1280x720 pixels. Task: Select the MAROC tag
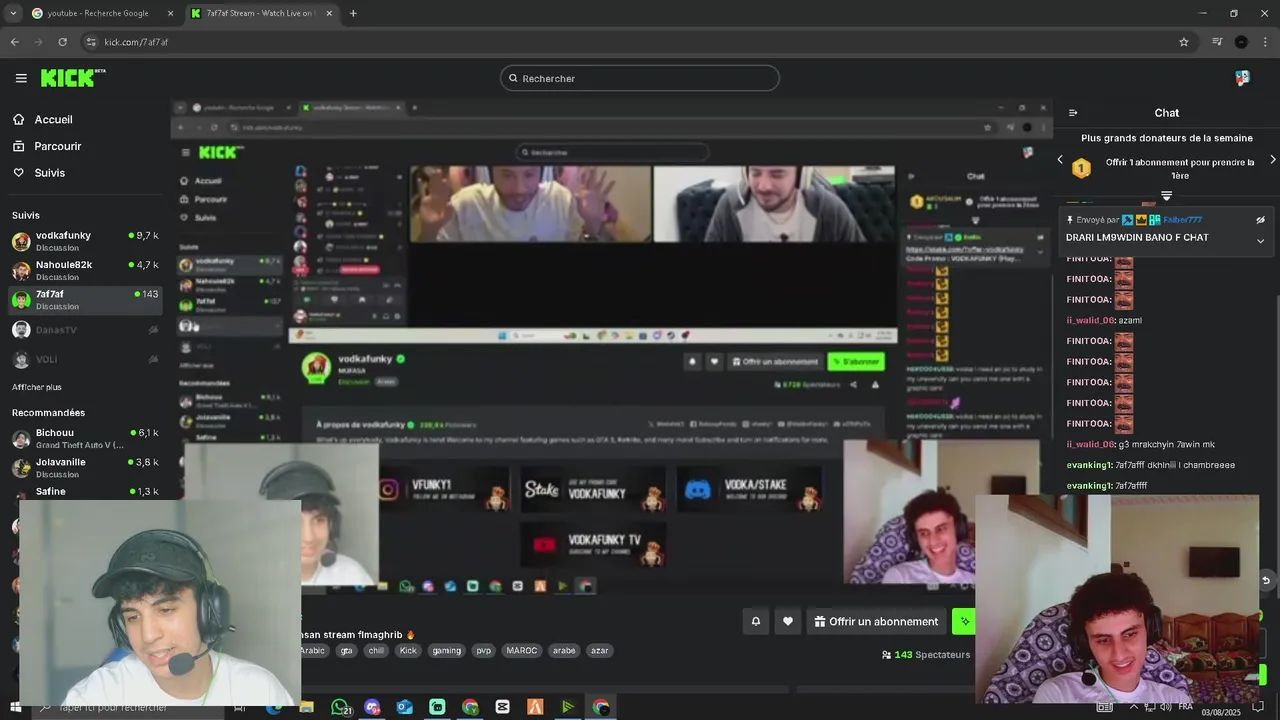(522, 650)
